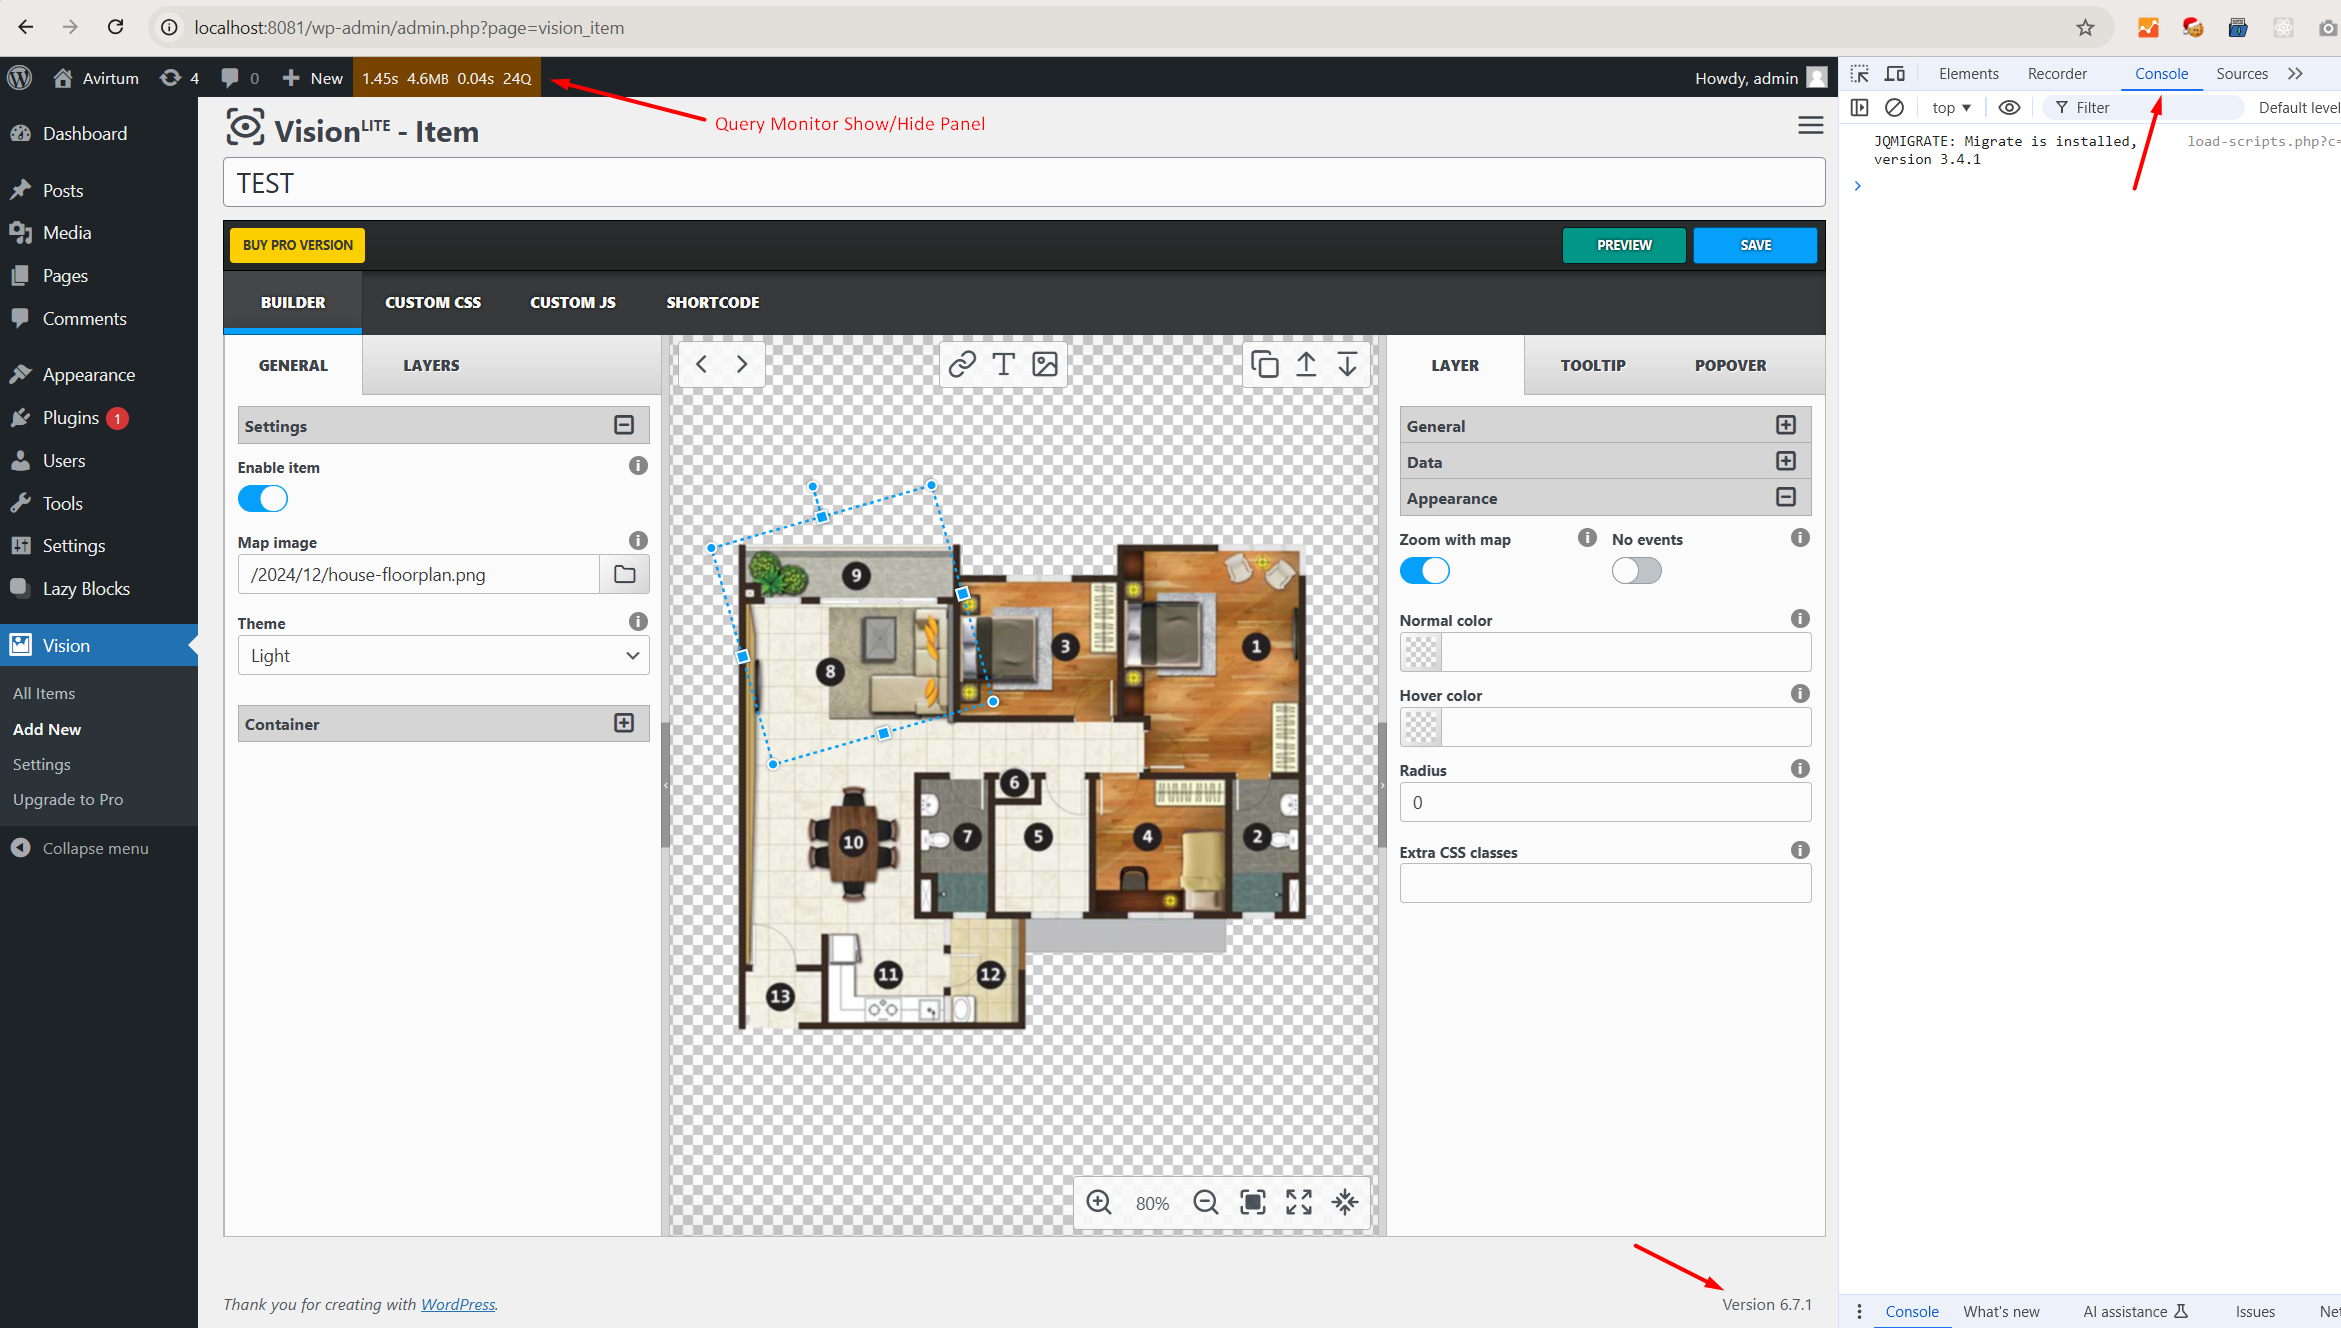Open the WordPress logo menu
2341x1328 pixels.
coord(20,78)
